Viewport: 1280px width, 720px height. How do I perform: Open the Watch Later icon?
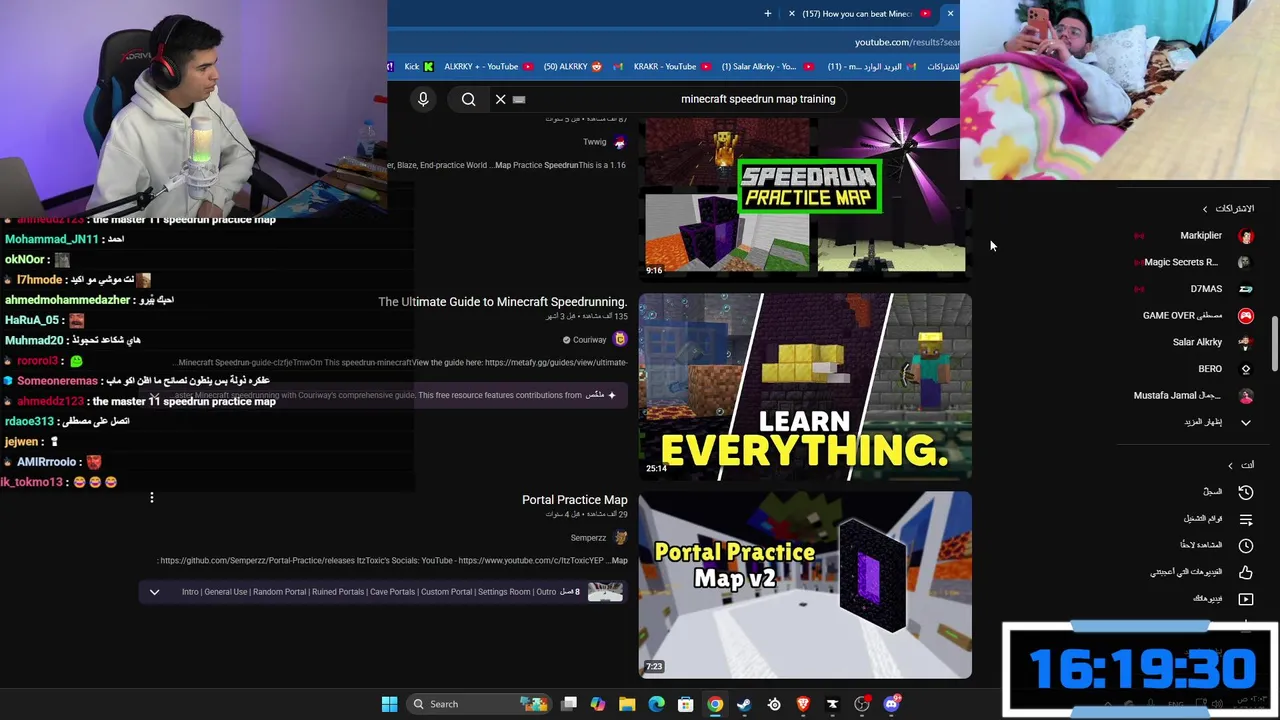tap(1246, 545)
